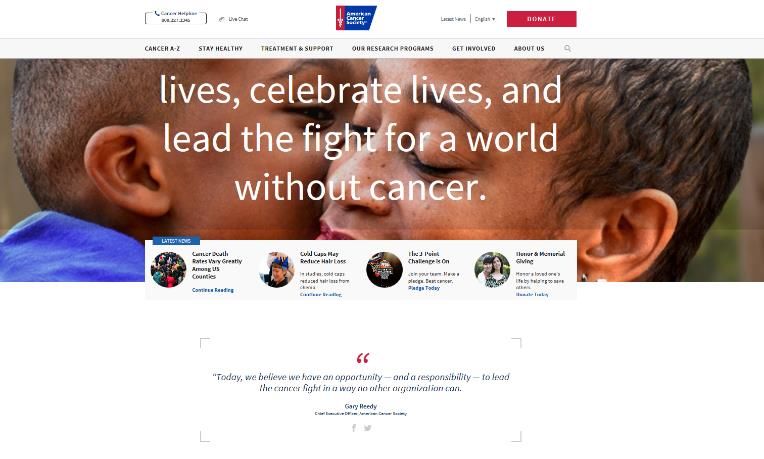Open the Cold Caps article thumbnail
This screenshot has height=459, width=764.
click(276, 269)
